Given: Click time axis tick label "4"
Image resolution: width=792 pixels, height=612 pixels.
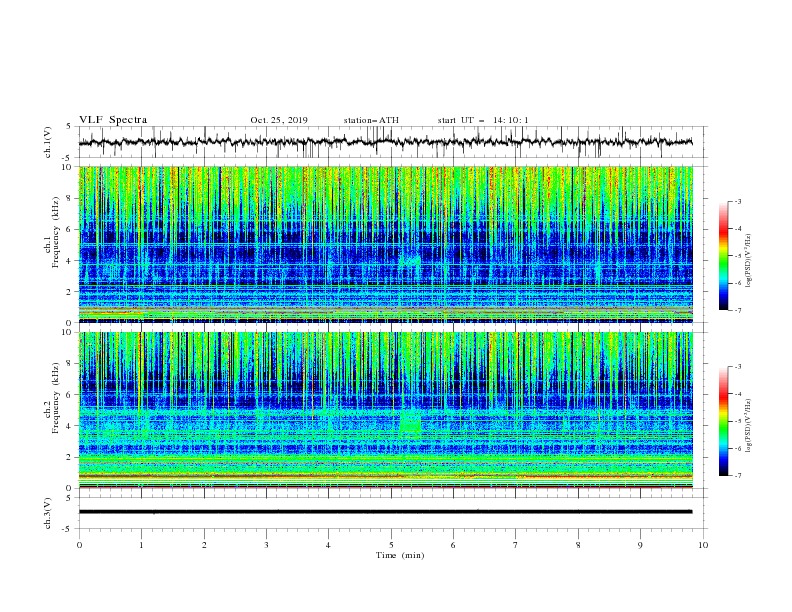Looking at the screenshot, I should (328, 545).
